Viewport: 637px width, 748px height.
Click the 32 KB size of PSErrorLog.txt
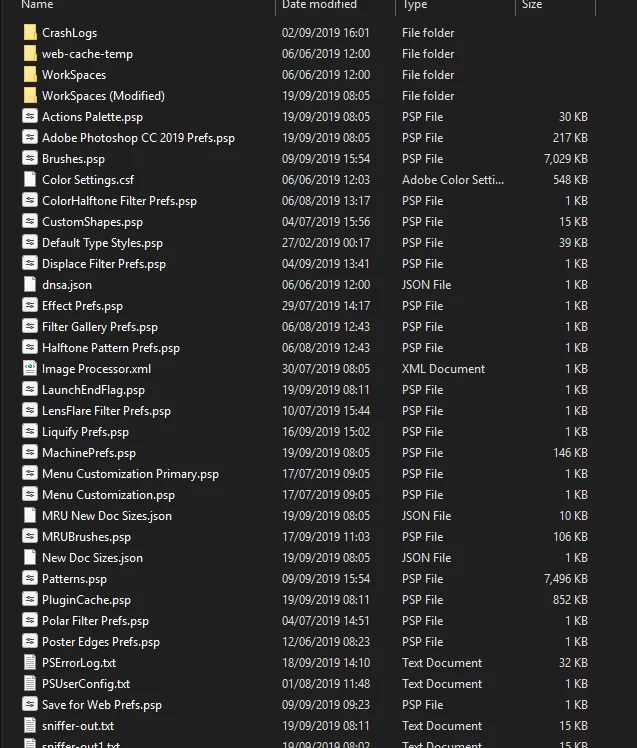point(573,662)
